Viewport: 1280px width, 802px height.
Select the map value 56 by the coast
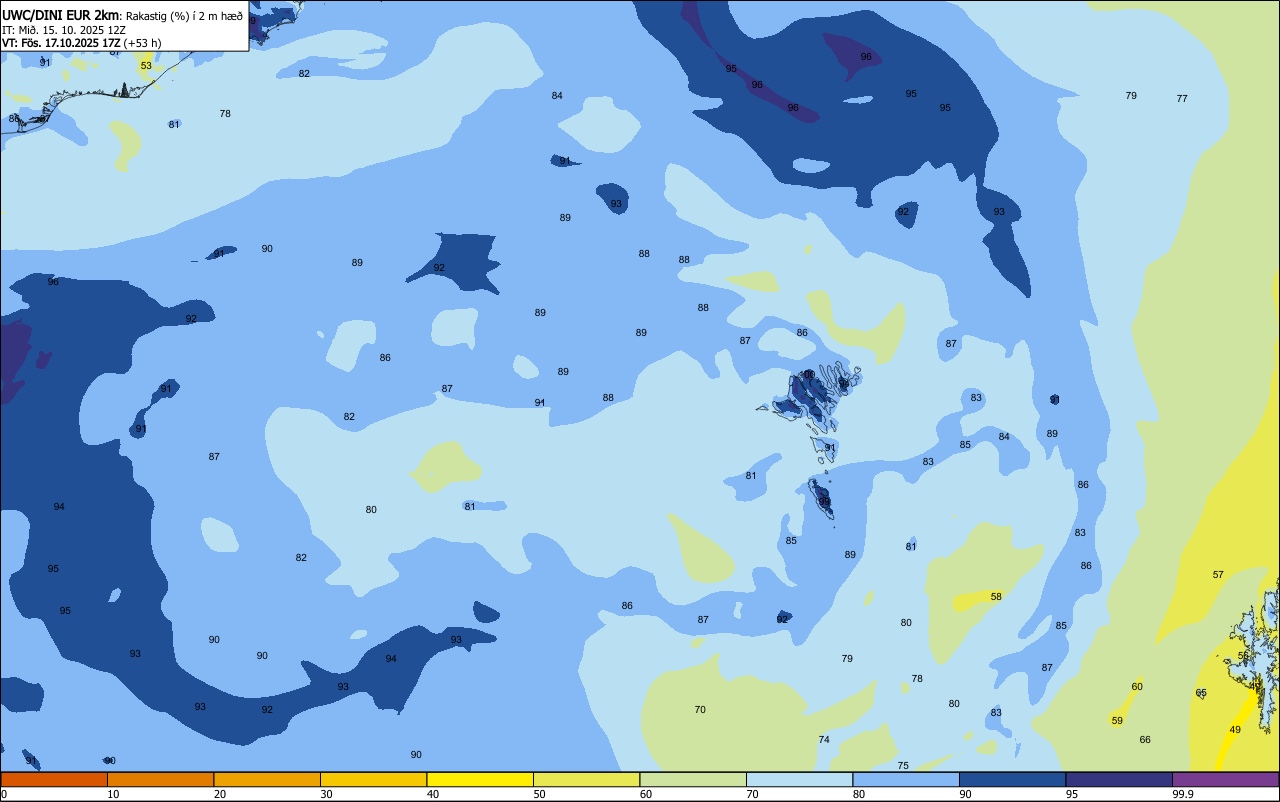[x=1243, y=656]
